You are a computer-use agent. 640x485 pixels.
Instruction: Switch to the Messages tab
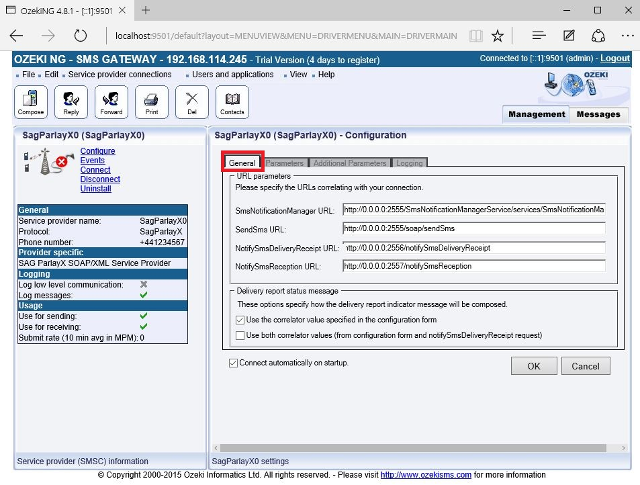coord(598,114)
